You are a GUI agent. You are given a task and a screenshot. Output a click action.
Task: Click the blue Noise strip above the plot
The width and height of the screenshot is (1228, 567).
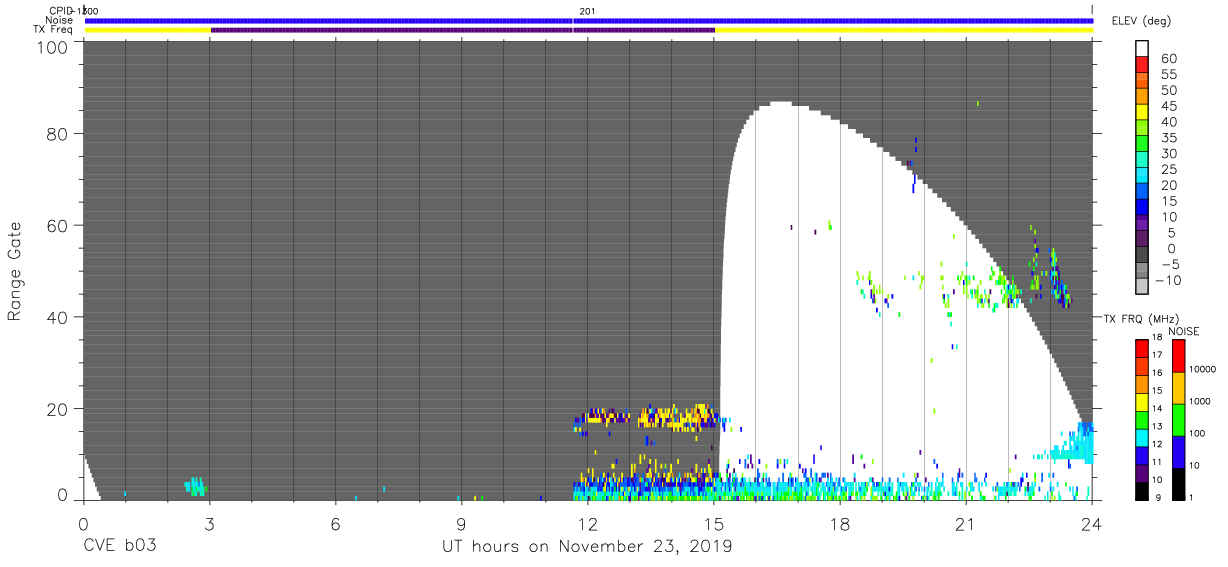[588, 20]
